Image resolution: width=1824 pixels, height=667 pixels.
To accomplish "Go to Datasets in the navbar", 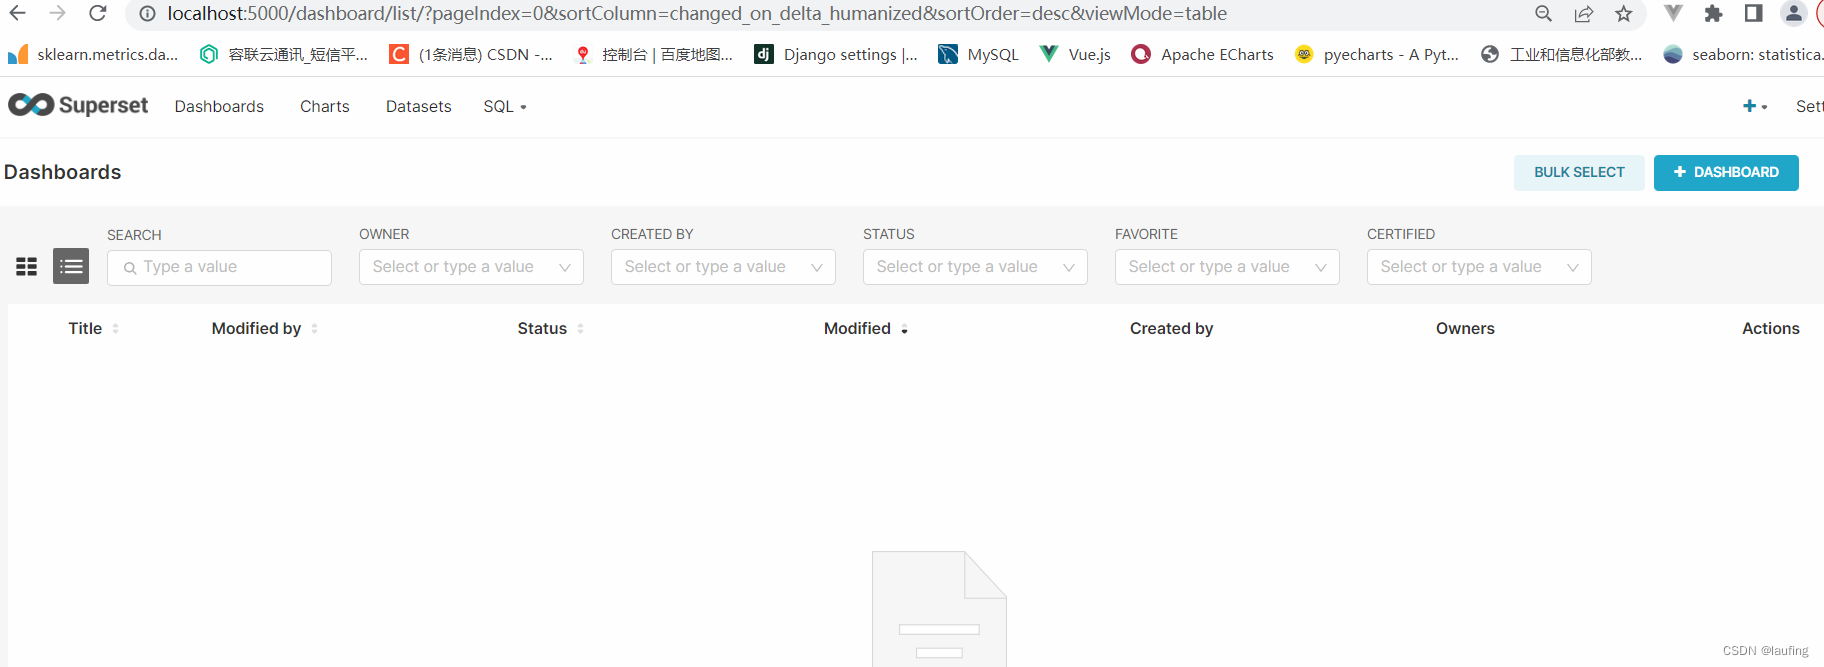I will coord(419,106).
